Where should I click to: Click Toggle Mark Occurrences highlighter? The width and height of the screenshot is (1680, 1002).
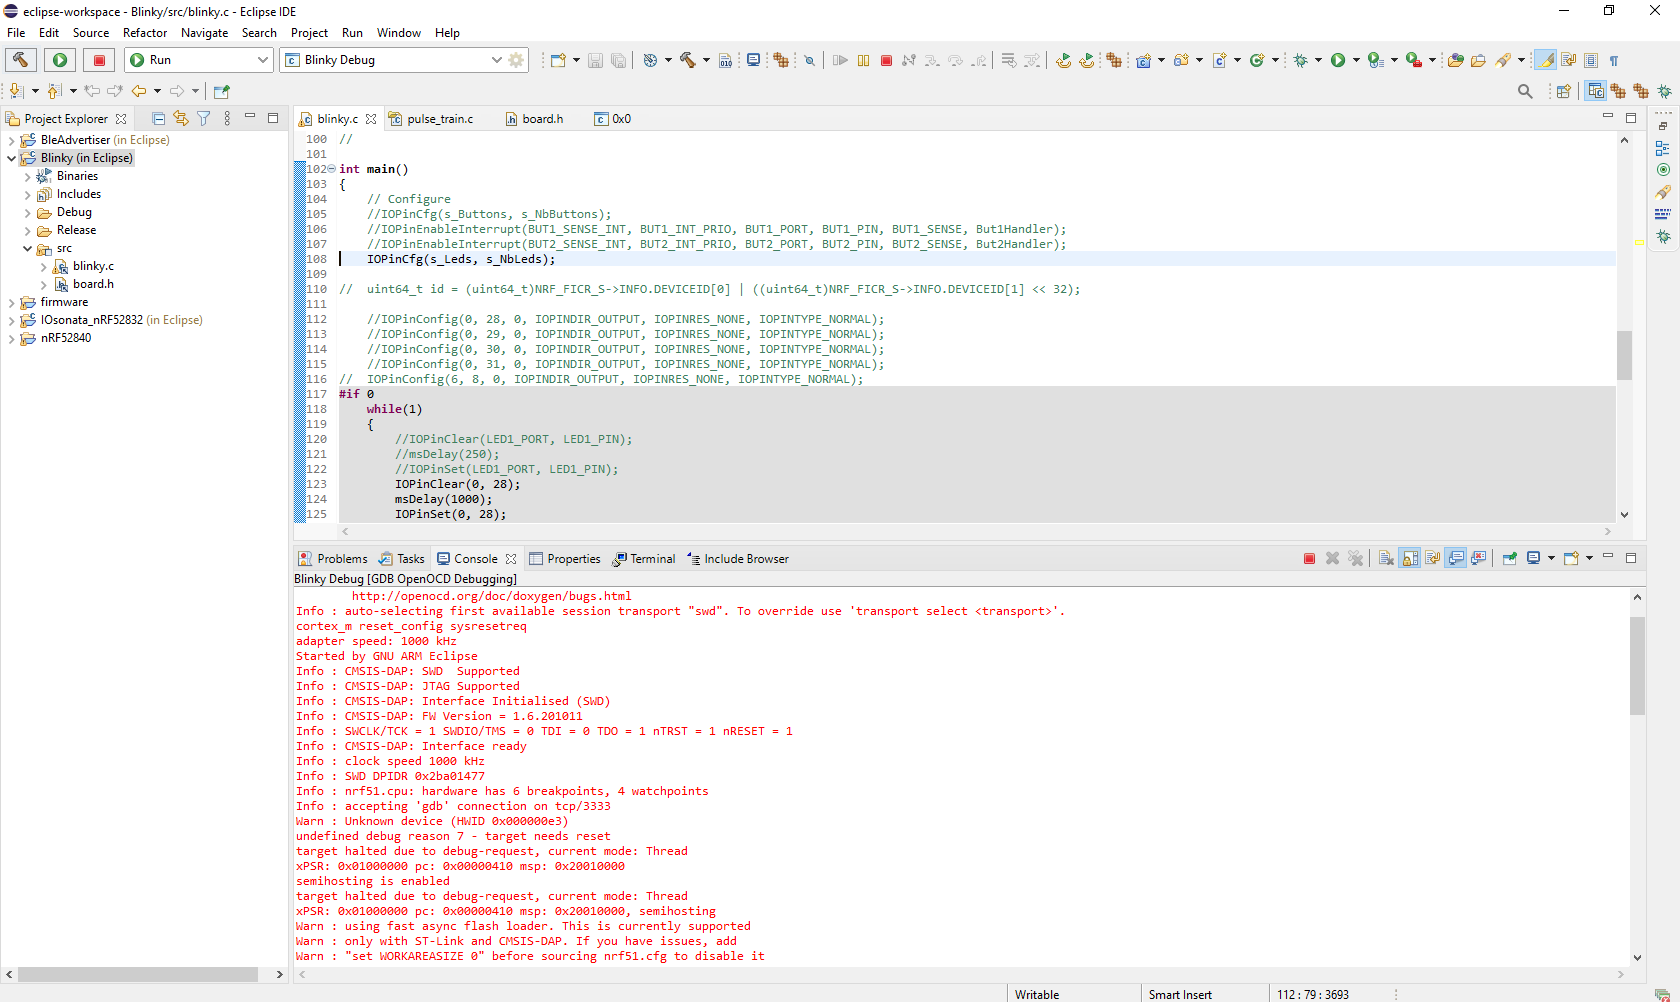point(1545,60)
